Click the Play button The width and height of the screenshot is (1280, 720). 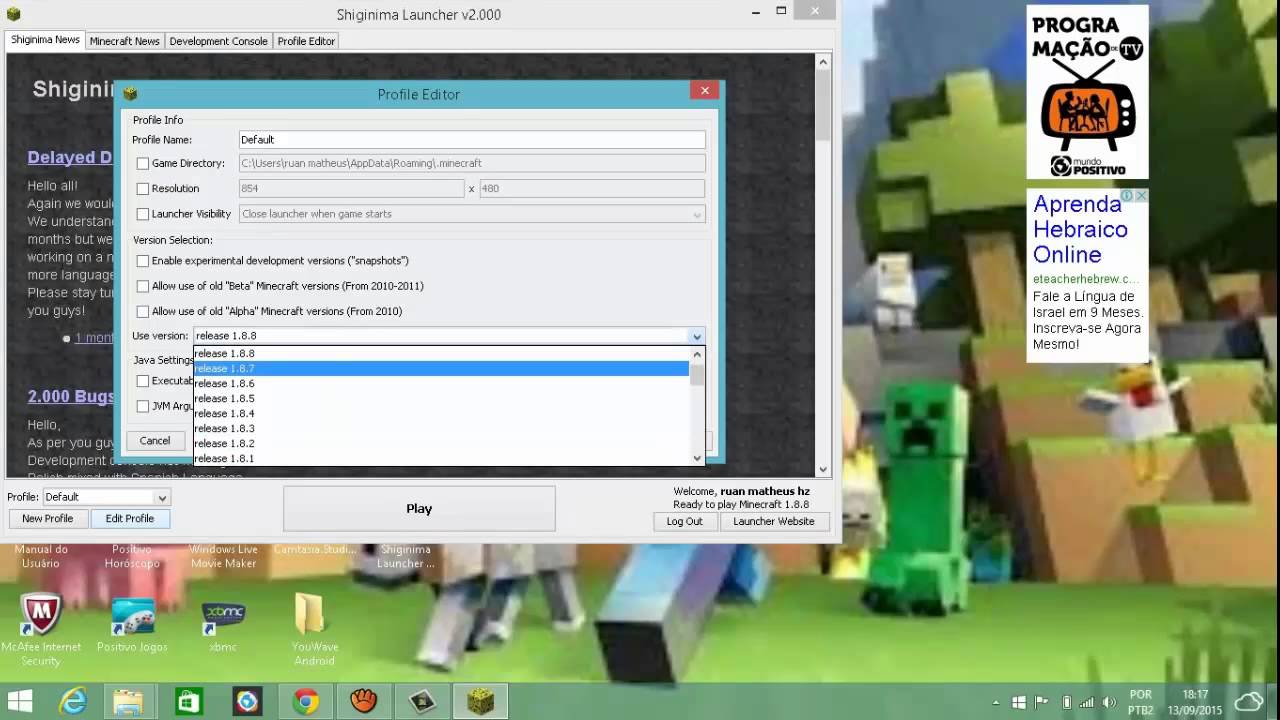tap(419, 509)
